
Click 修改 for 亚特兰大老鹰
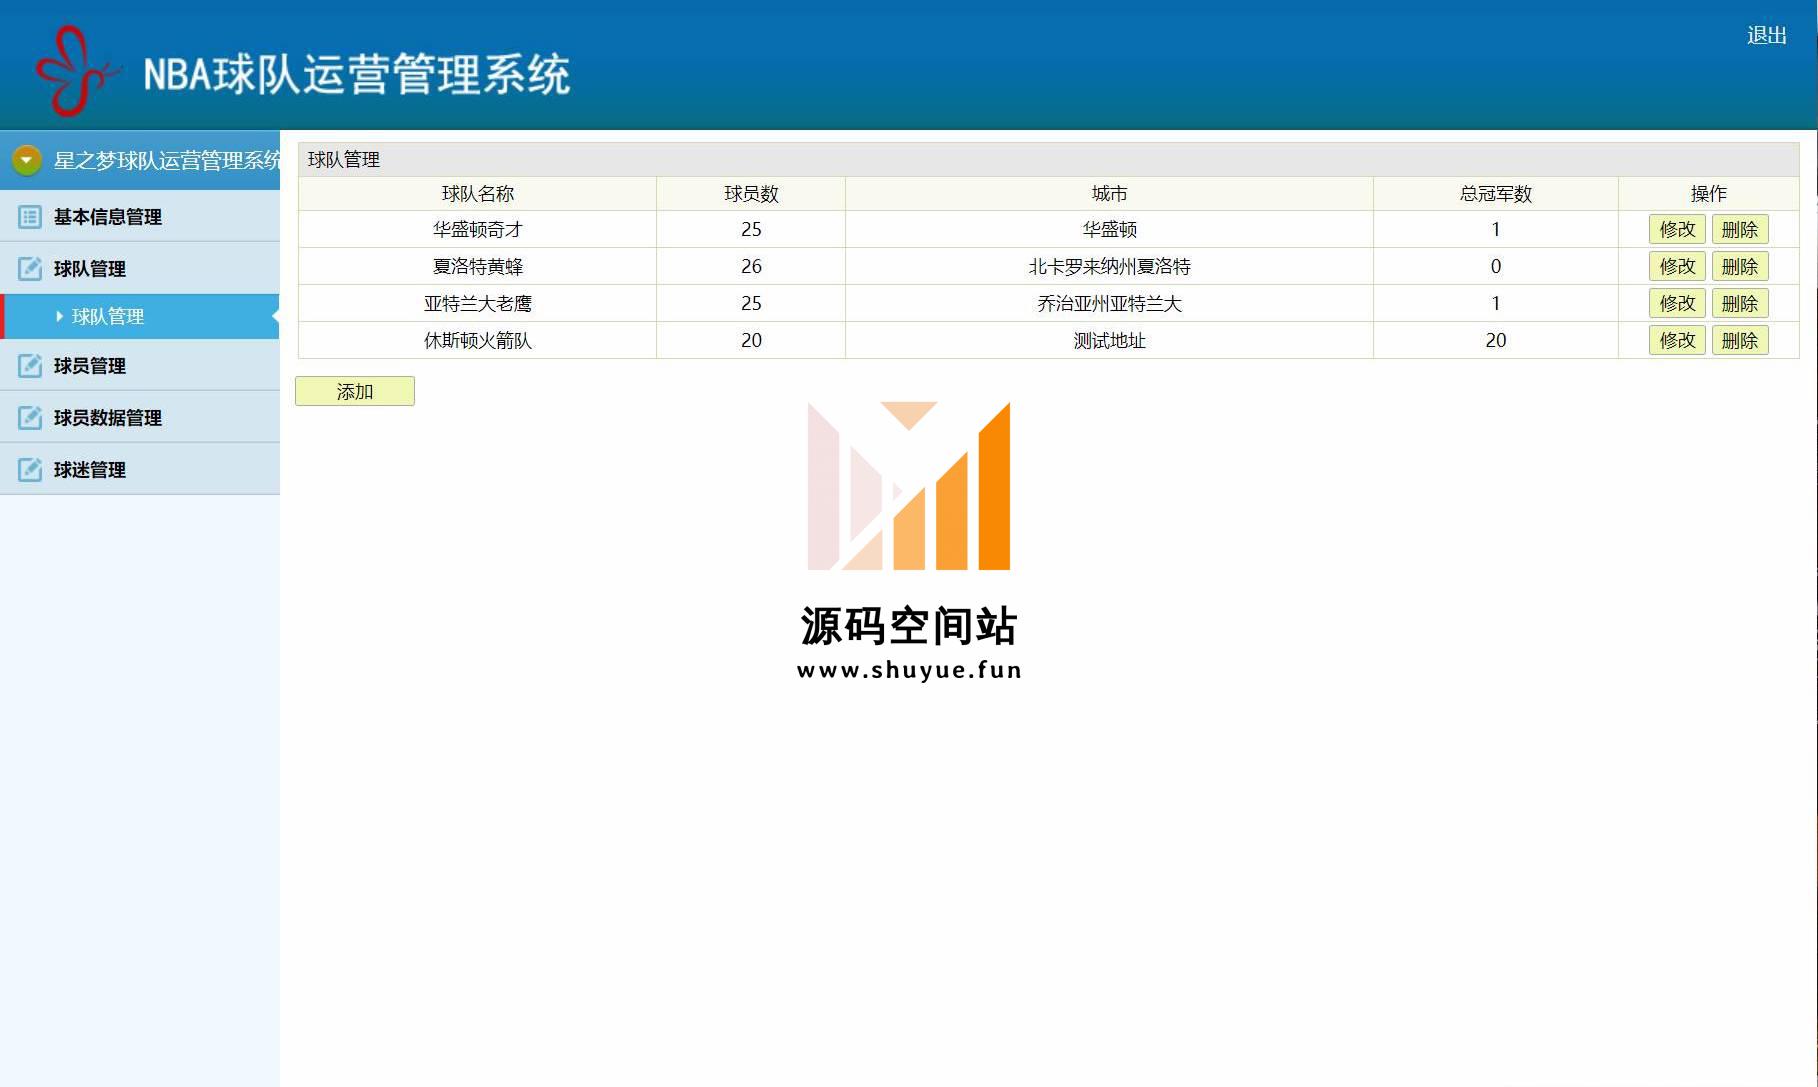click(1677, 303)
